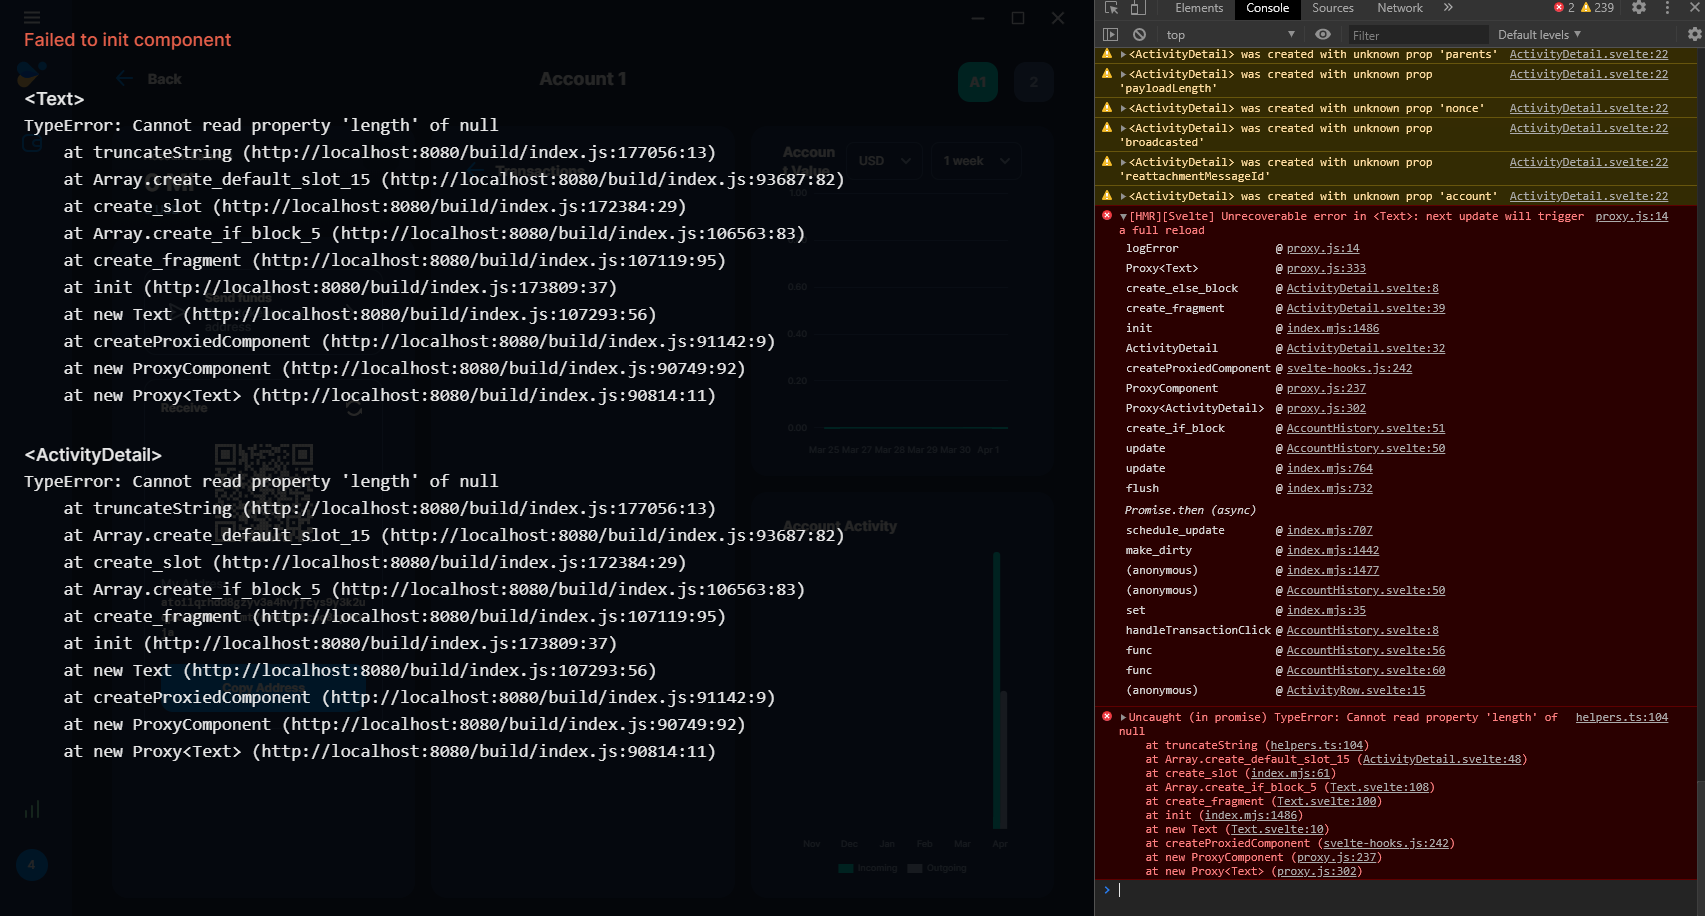Image resolution: width=1705 pixels, height=916 pixels.
Task: Open the DevTools settings gear
Action: pos(1638,8)
